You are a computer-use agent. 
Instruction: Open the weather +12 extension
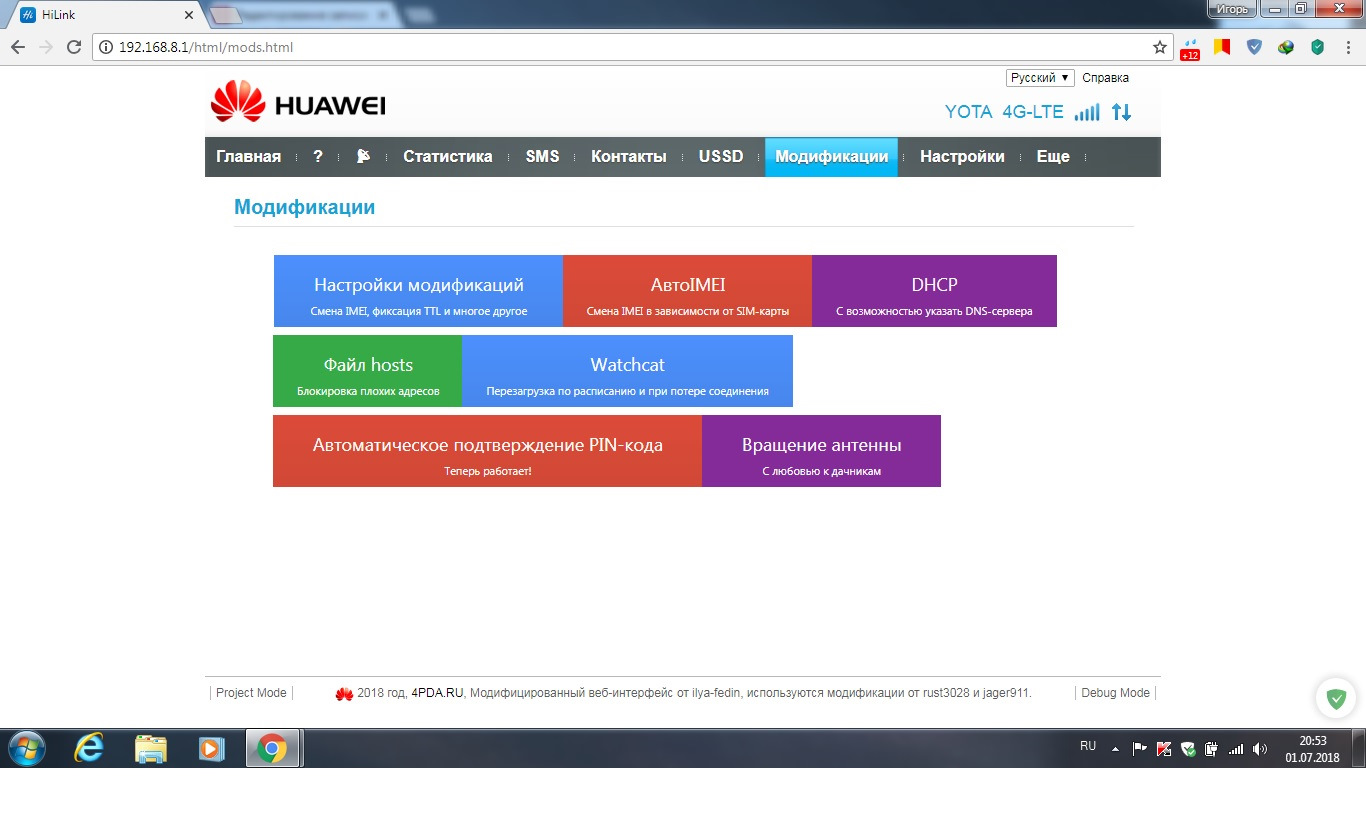[1190, 48]
